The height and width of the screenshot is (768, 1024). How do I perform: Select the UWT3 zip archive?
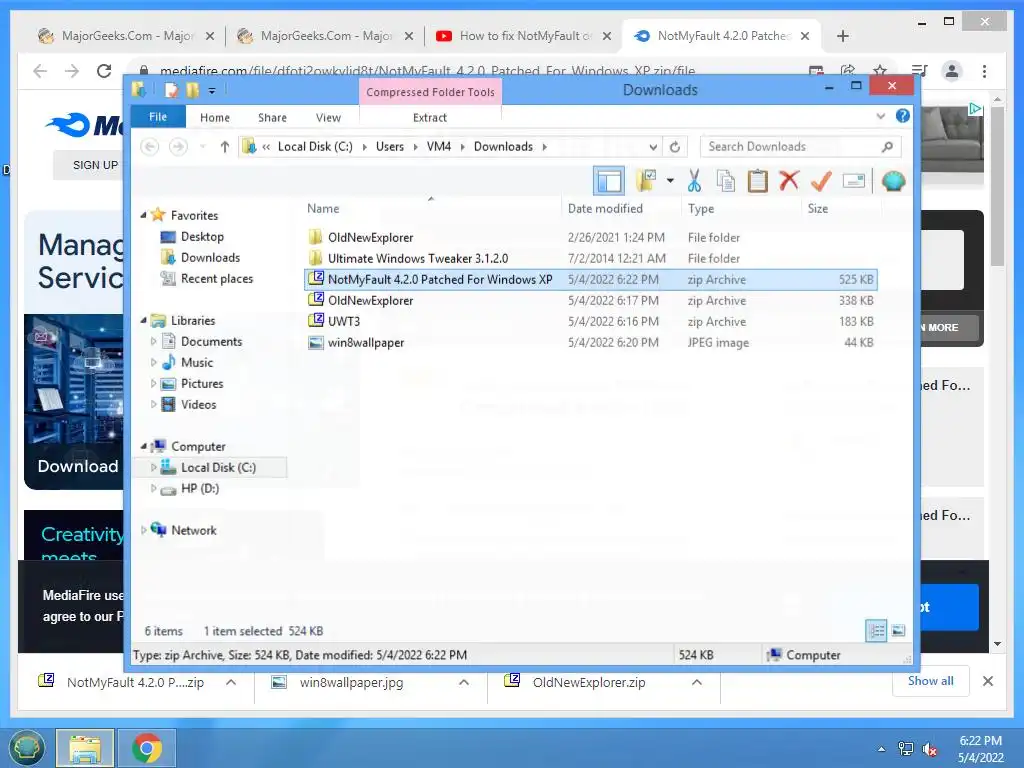pyautogui.click(x=590, y=321)
